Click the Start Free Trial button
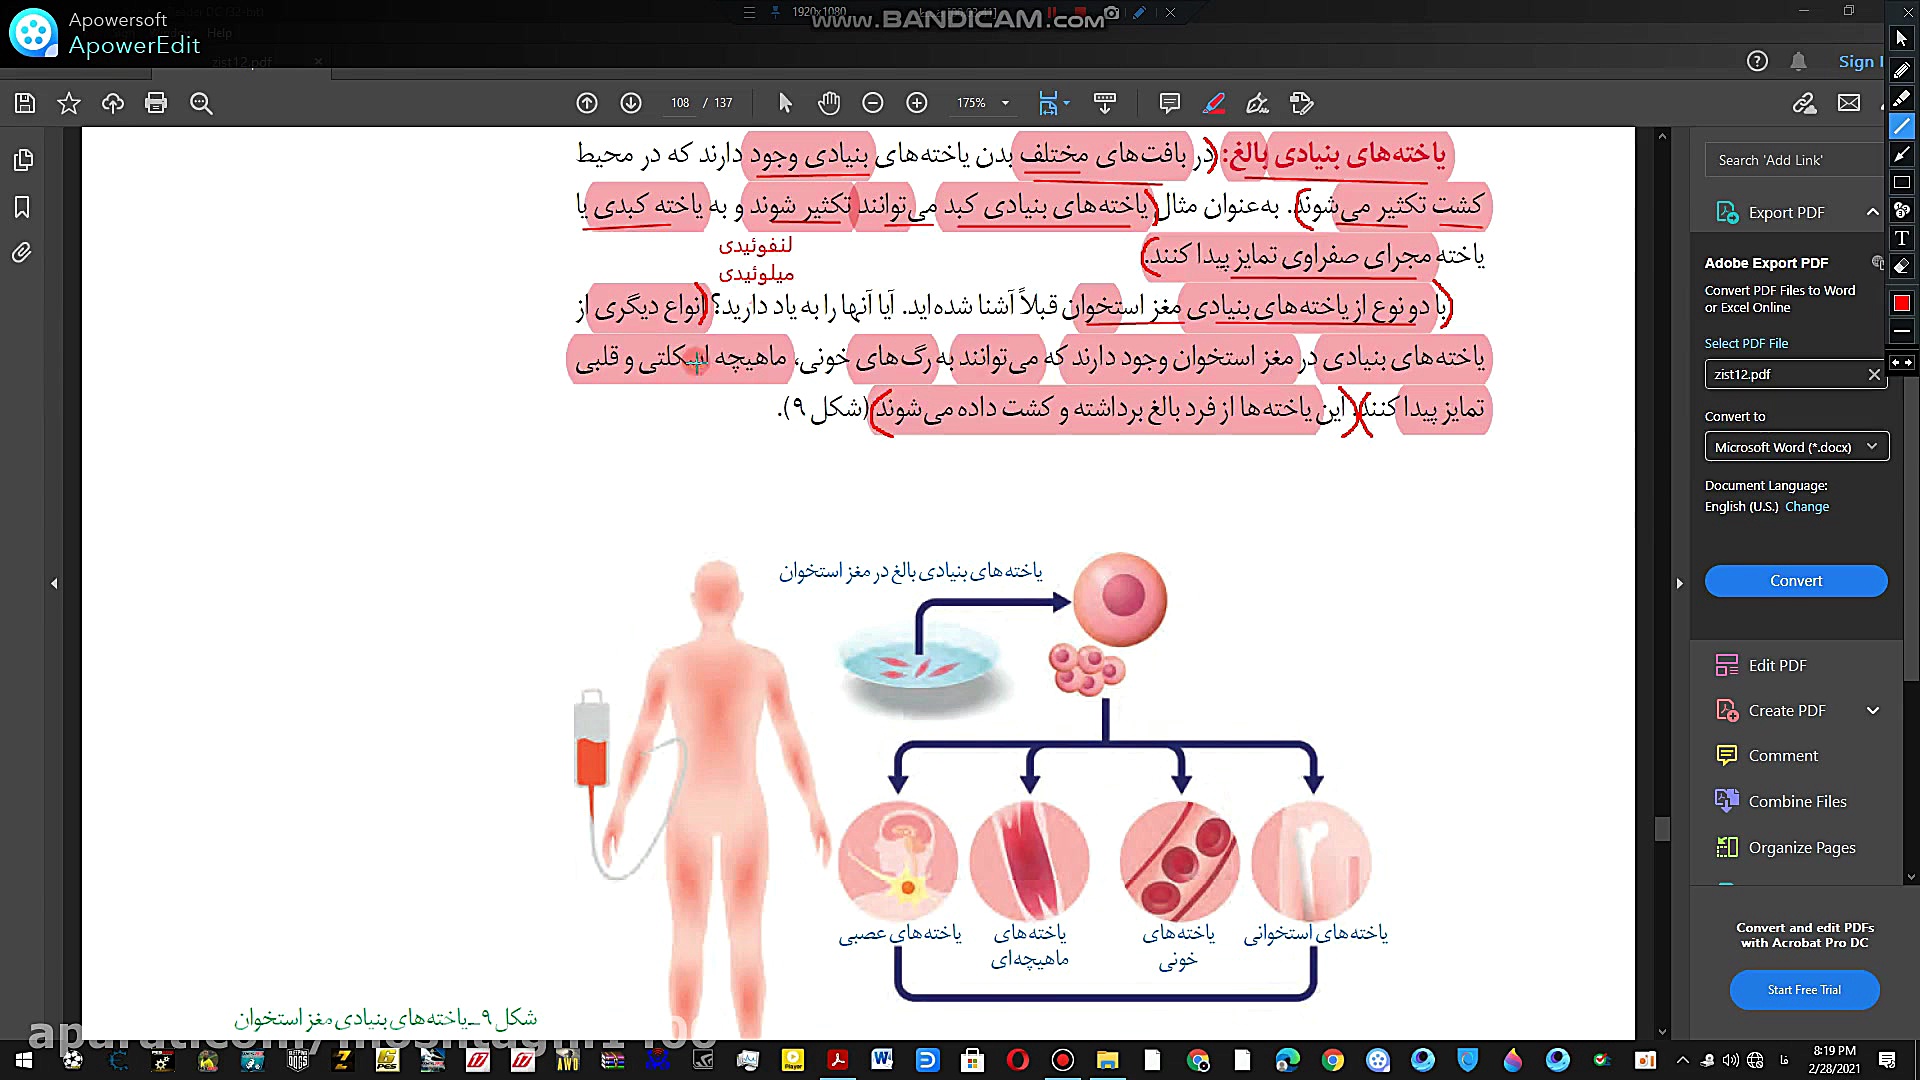Screen dimensions: 1920x1080 pyautogui.click(x=1804, y=990)
